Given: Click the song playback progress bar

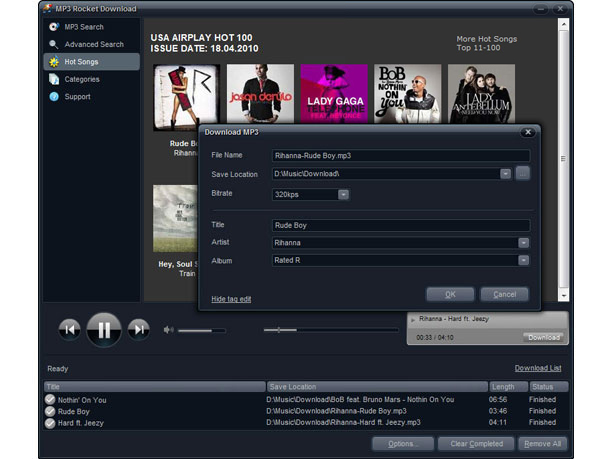Looking at the screenshot, I should (331, 330).
